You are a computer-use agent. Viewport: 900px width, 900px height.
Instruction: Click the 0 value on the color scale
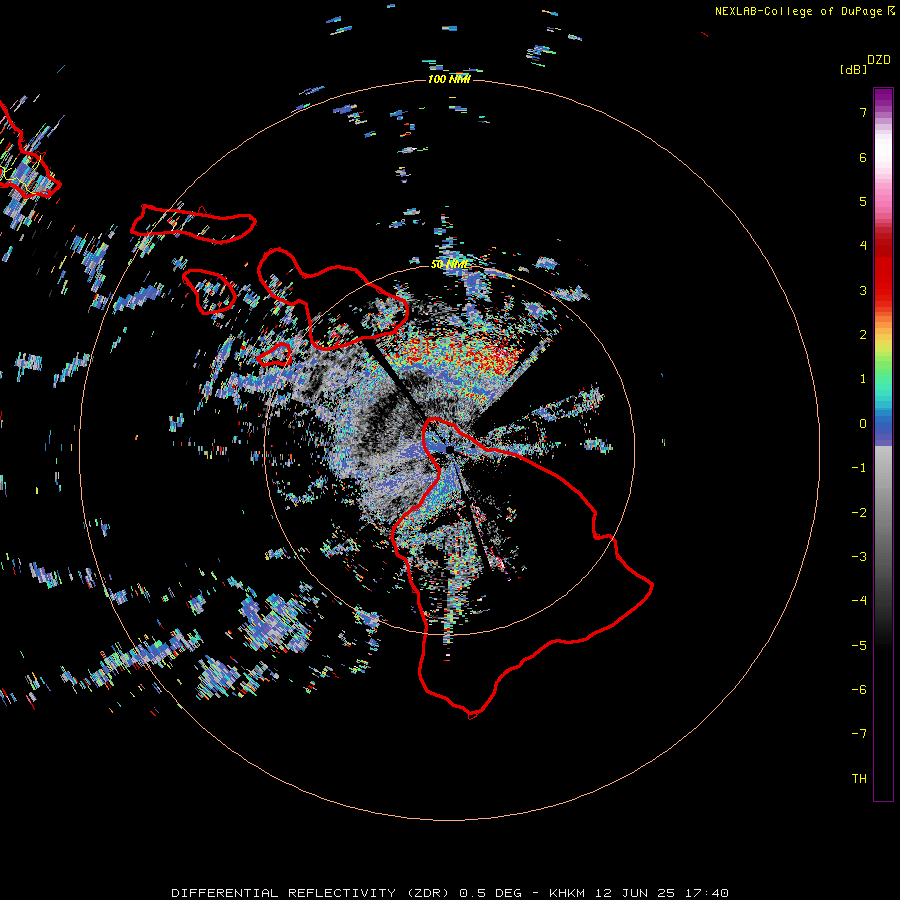tap(863, 424)
